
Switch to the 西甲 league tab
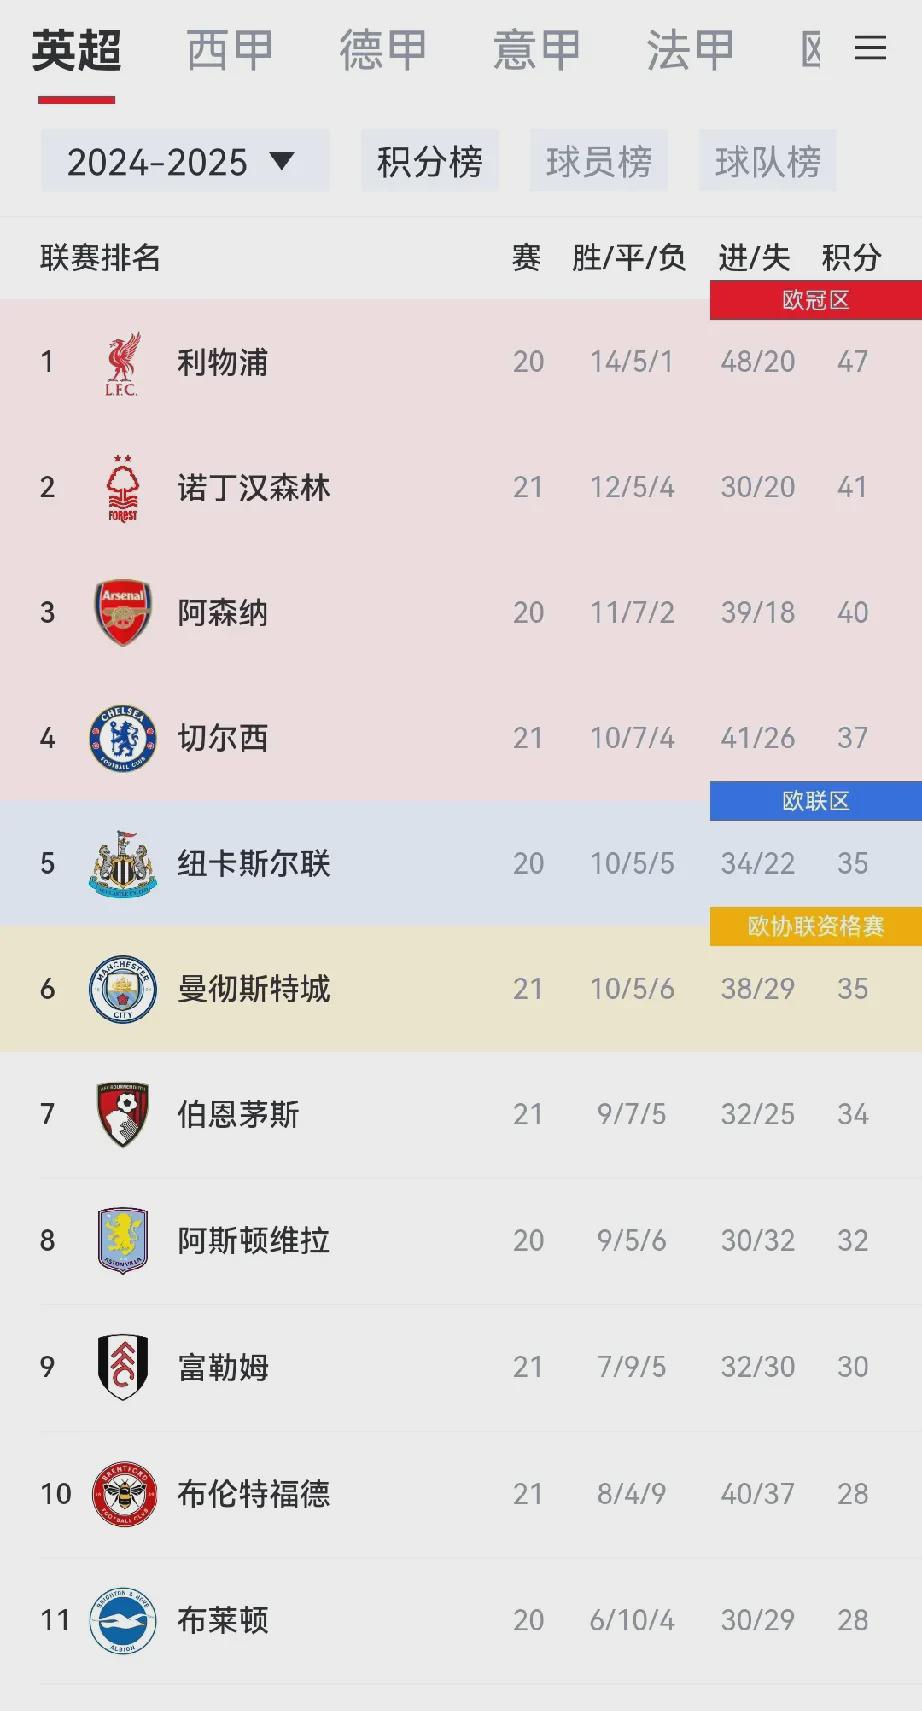point(230,50)
